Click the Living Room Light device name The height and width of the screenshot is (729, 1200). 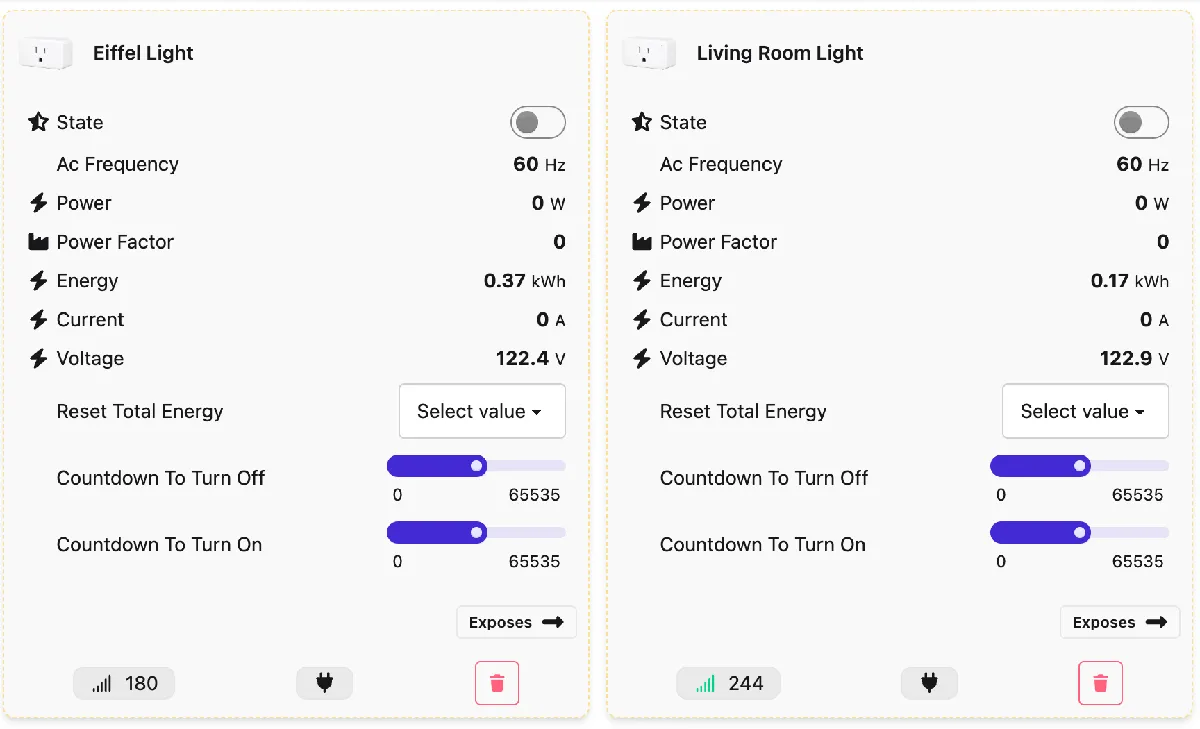point(780,53)
